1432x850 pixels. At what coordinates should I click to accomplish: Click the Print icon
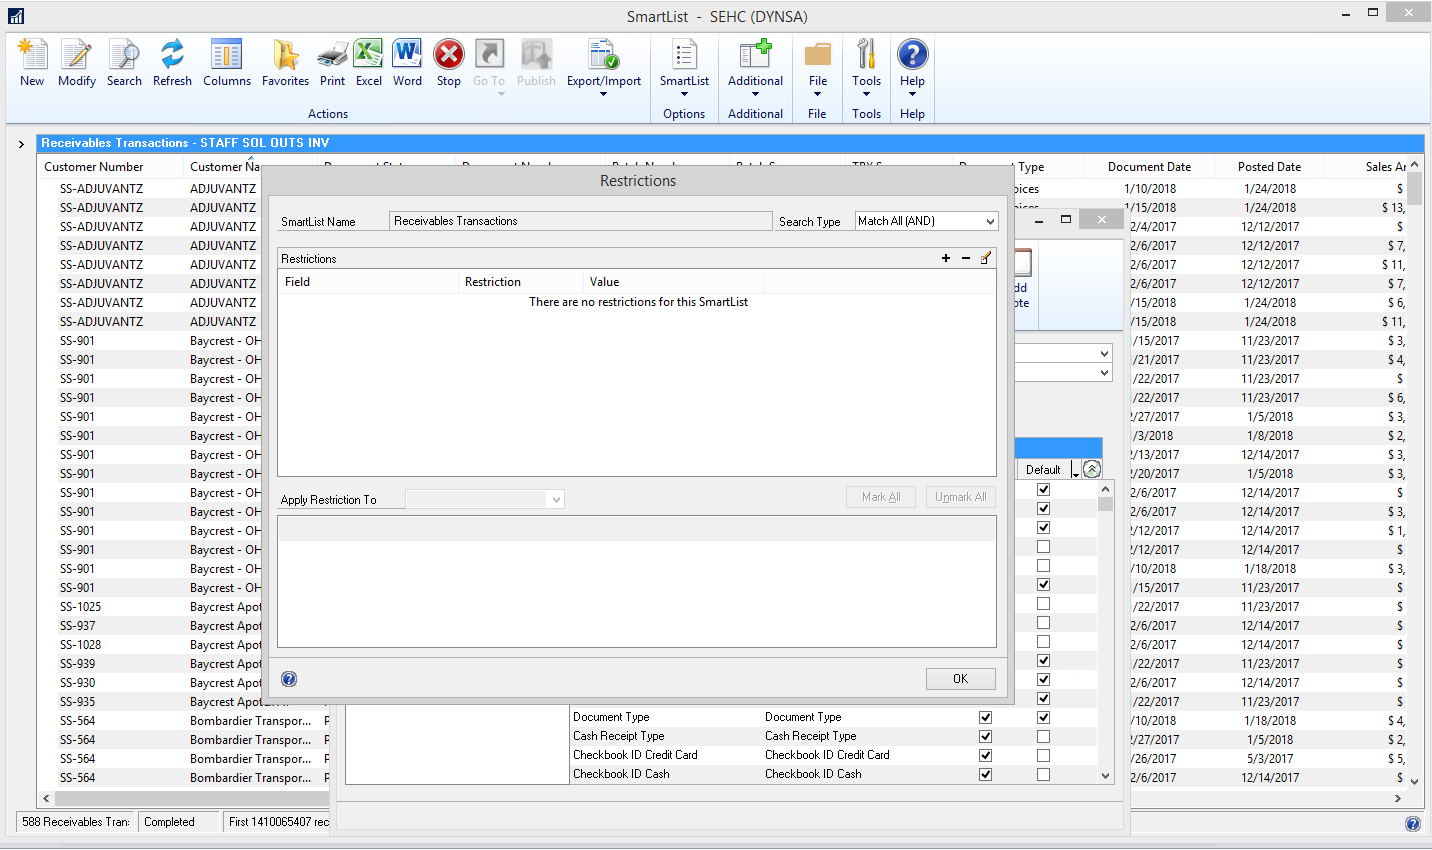pyautogui.click(x=332, y=55)
